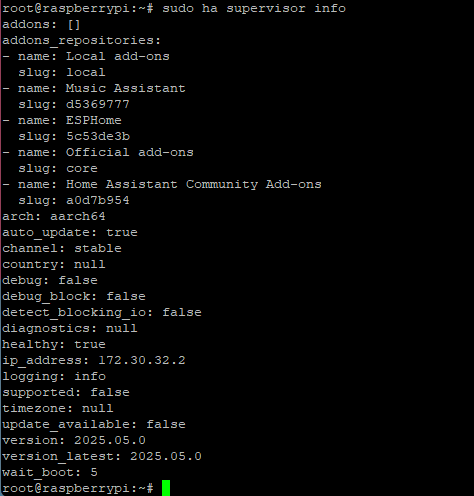
Task: Click the 'detect_blocking_io: false' line
Action: click(x=102, y=312)
